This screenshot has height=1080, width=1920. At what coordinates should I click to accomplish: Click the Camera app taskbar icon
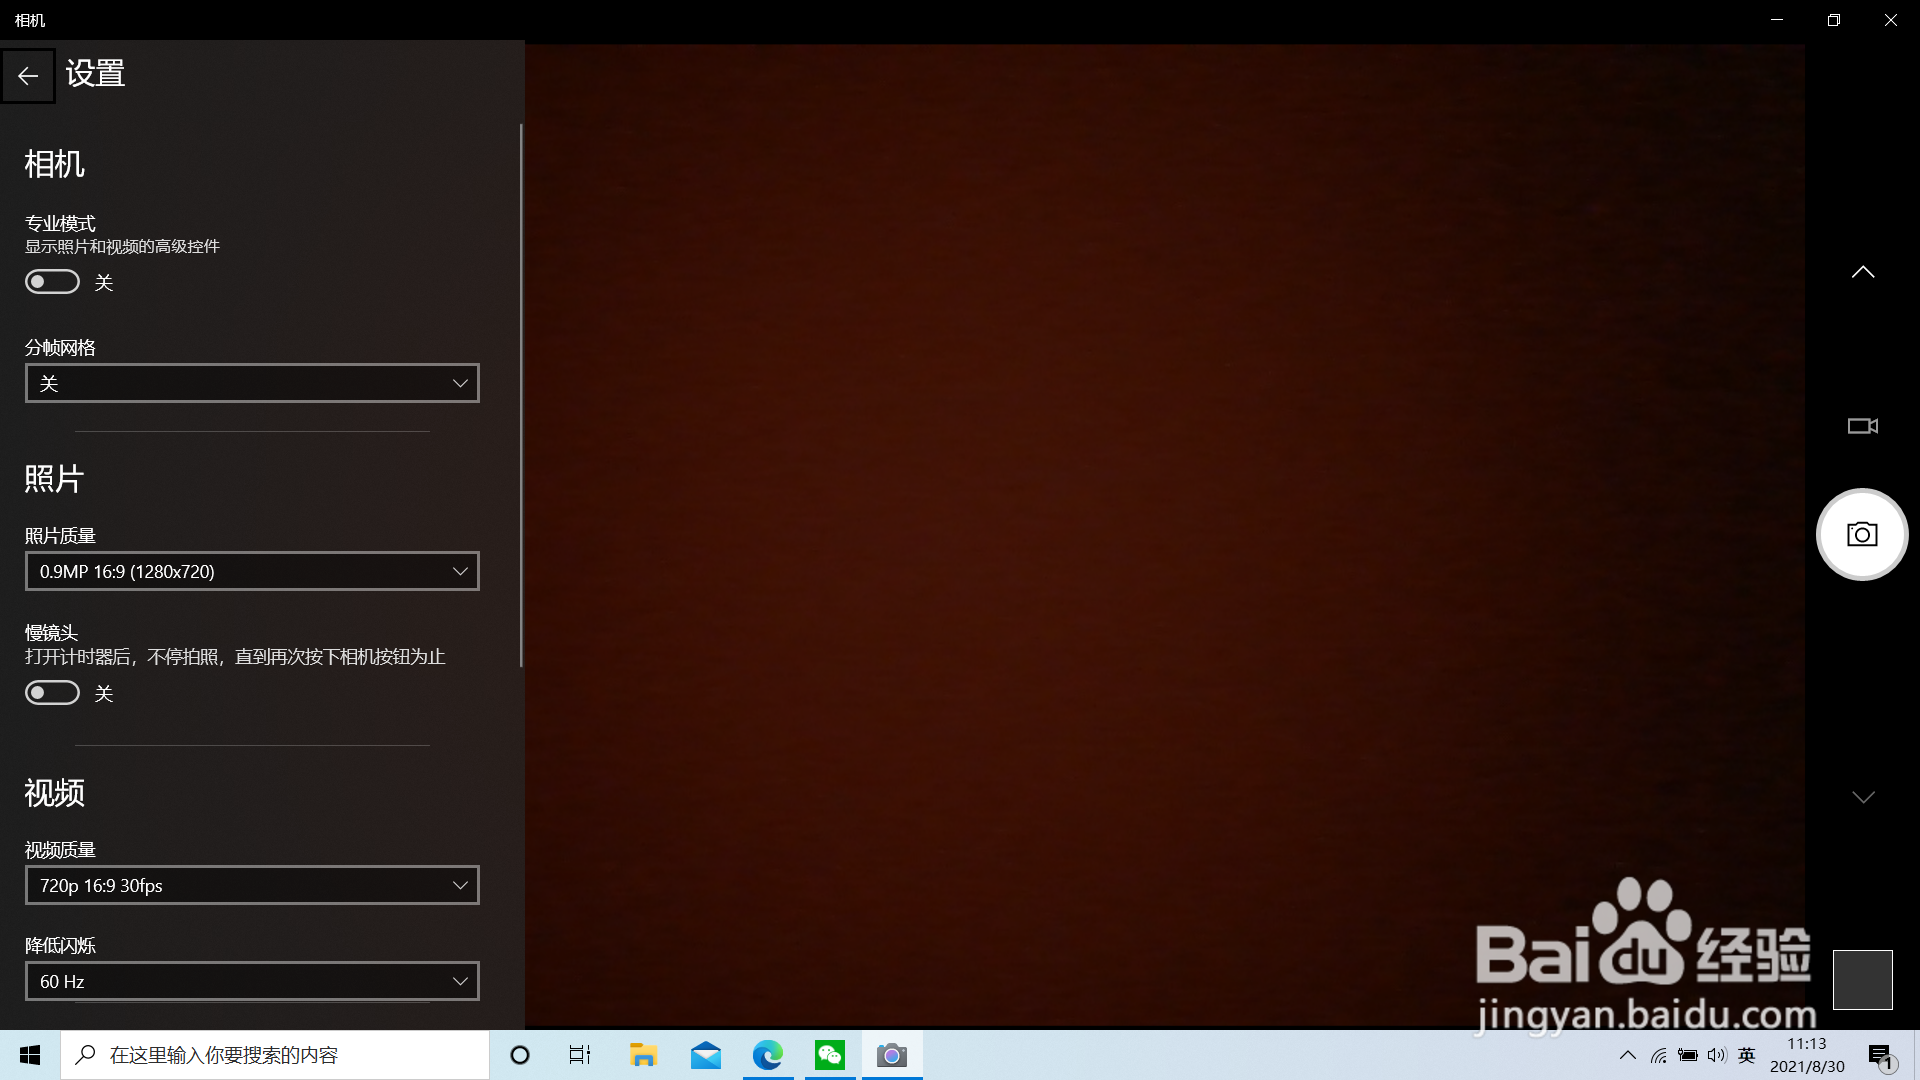(x=892, y=1055)
